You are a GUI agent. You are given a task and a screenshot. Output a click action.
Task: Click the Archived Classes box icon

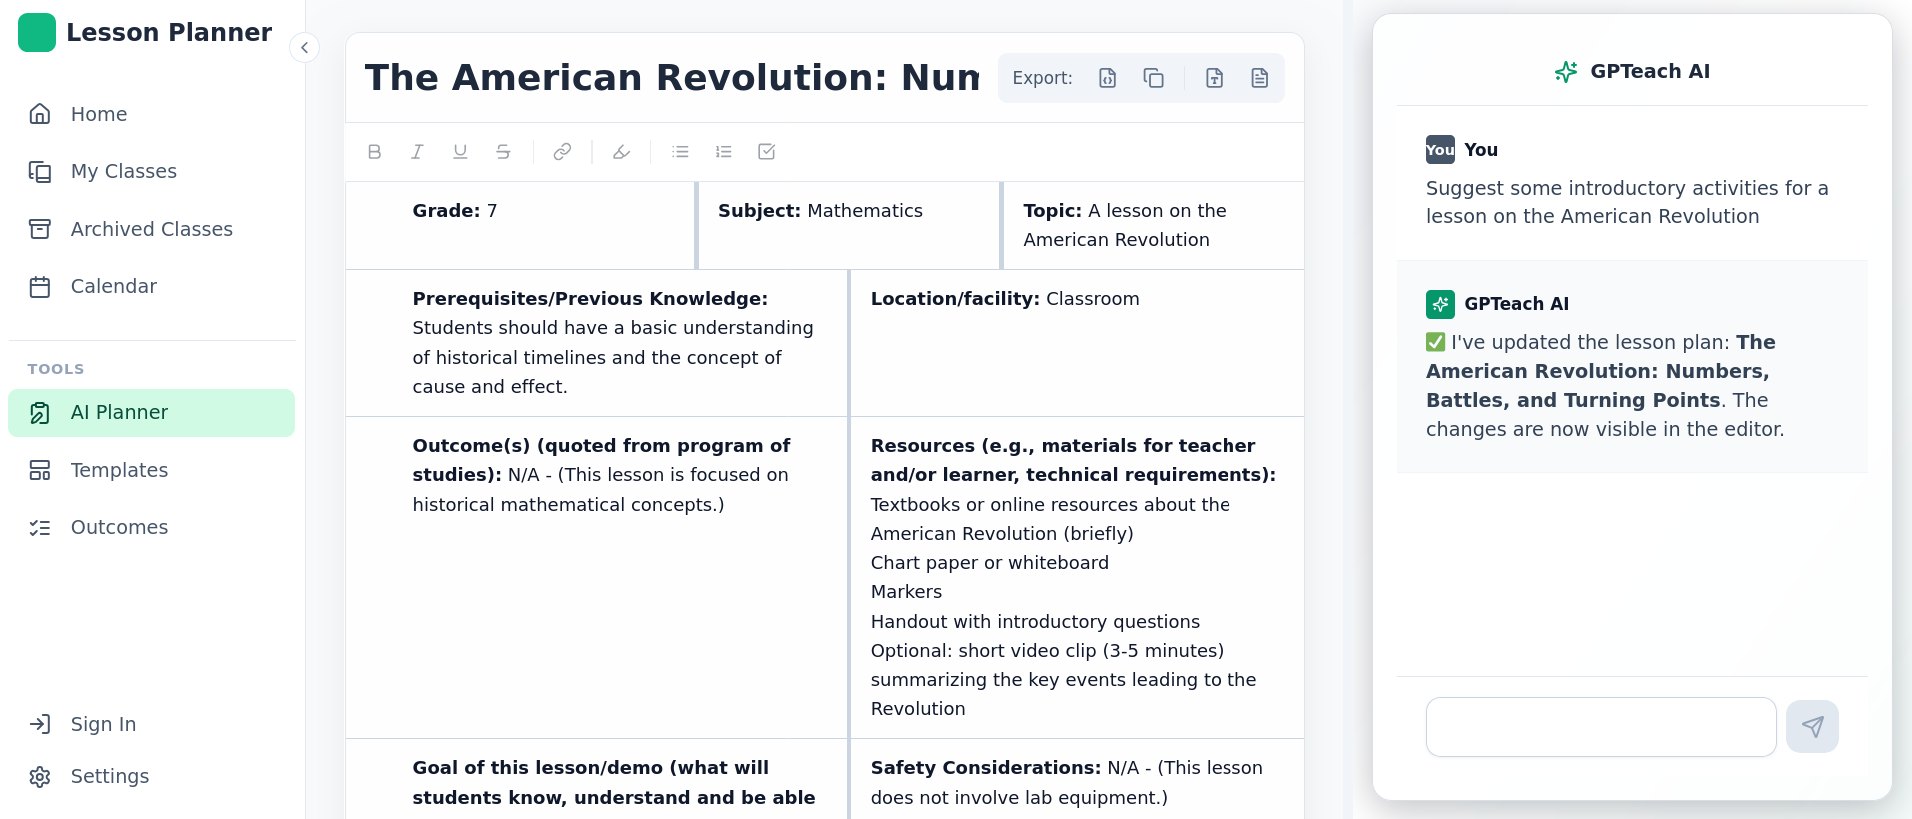pyautogui.click(x=40, y=229)
